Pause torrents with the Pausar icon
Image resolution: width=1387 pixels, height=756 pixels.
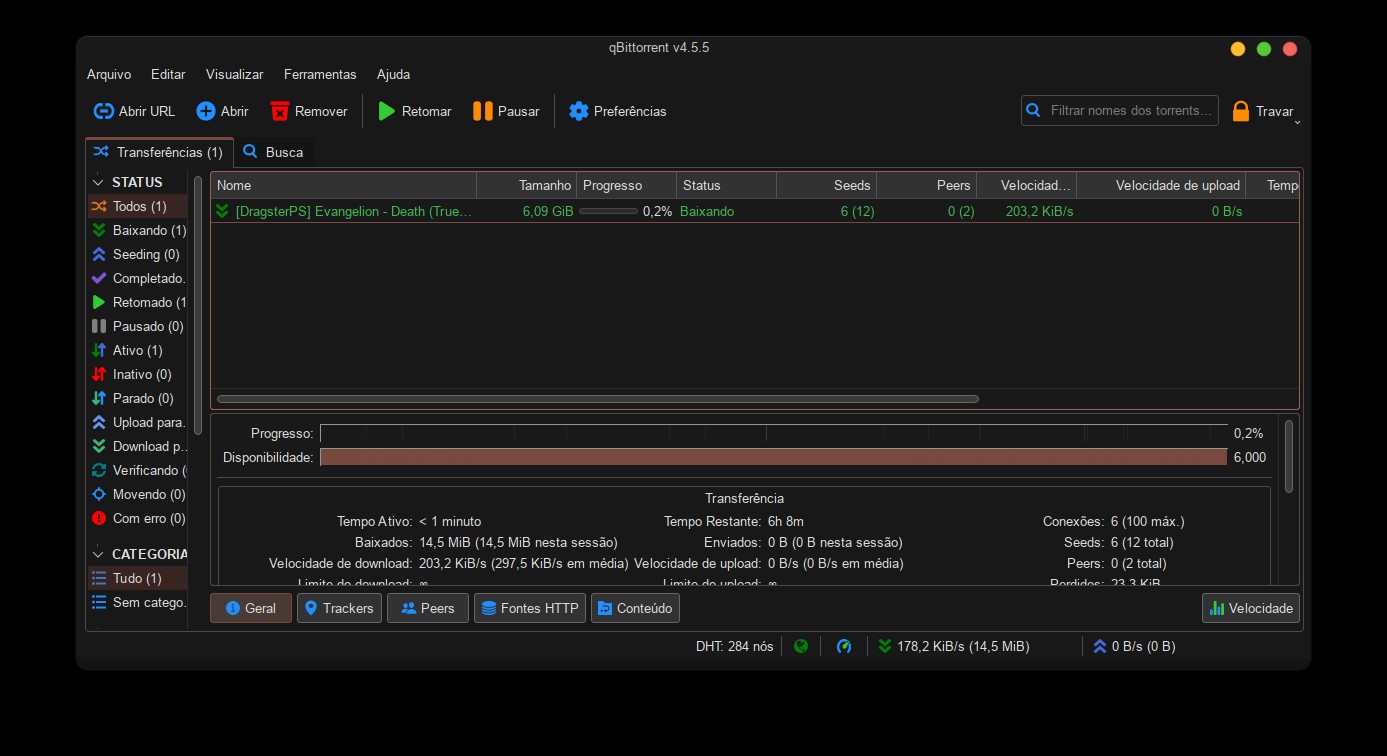tap(483, 111)
